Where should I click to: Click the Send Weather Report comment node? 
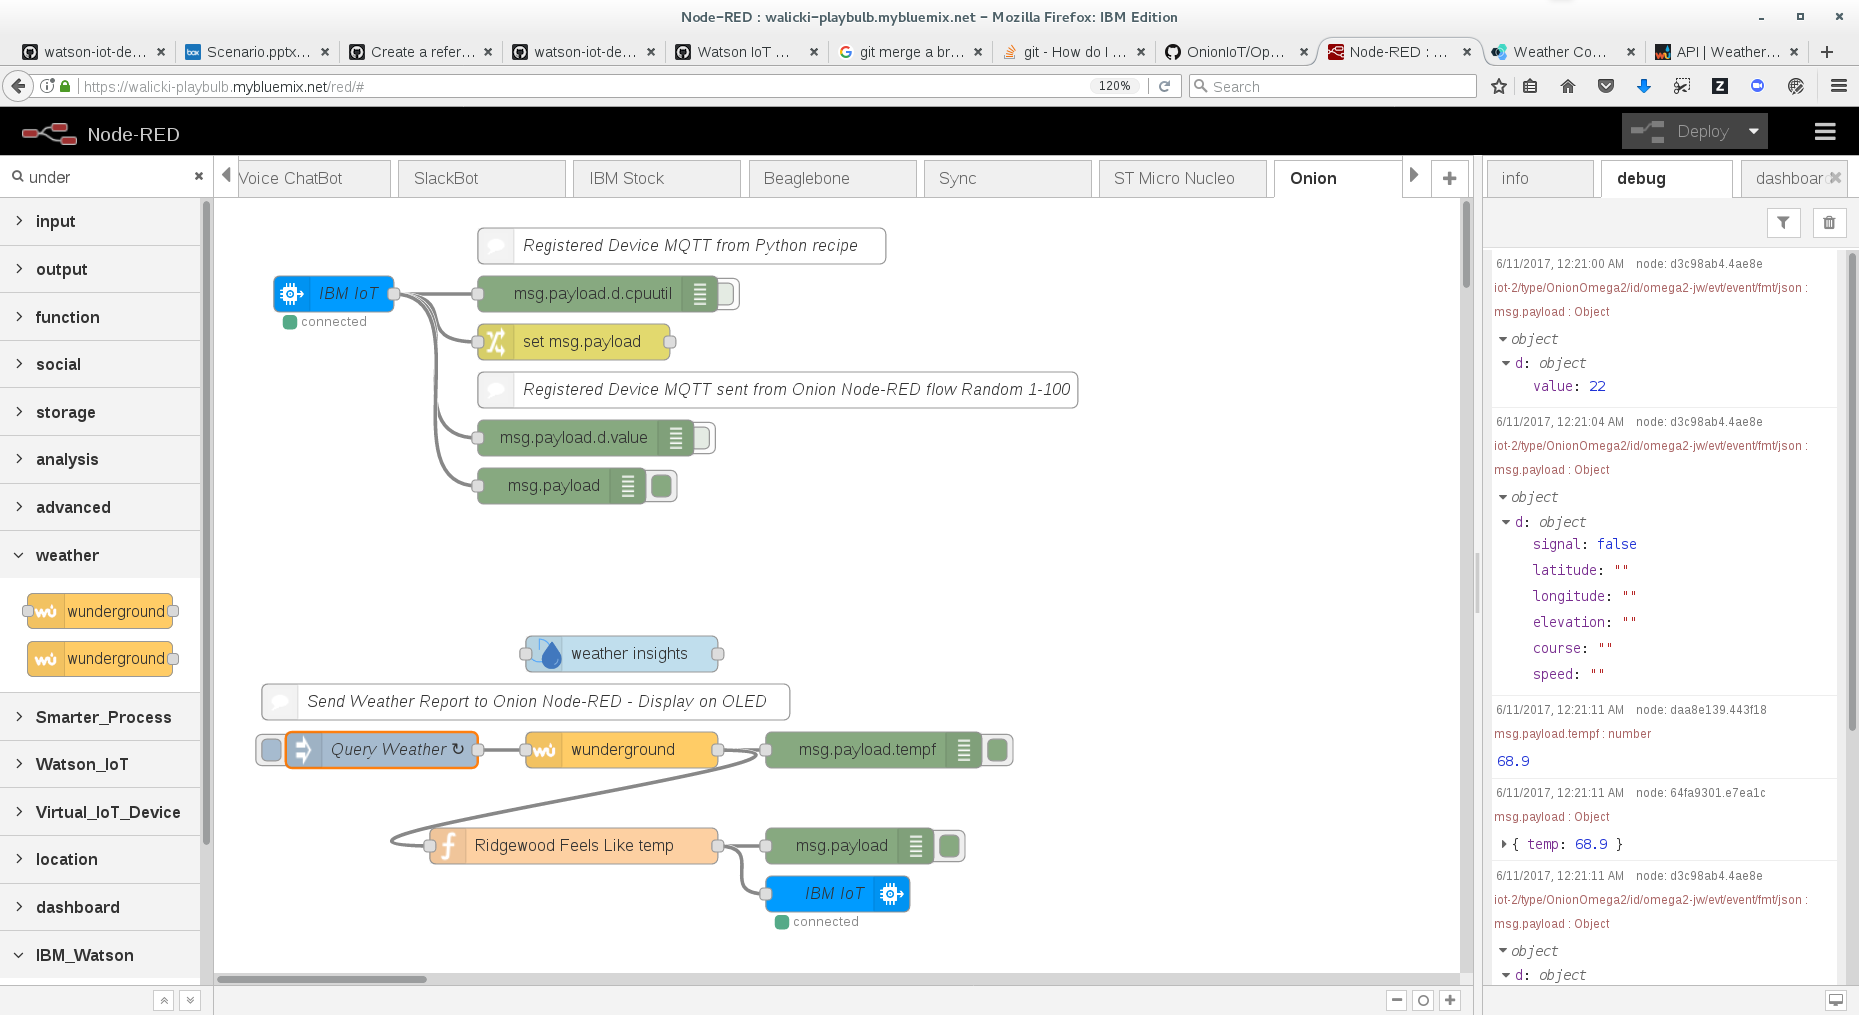click(526, 702)
